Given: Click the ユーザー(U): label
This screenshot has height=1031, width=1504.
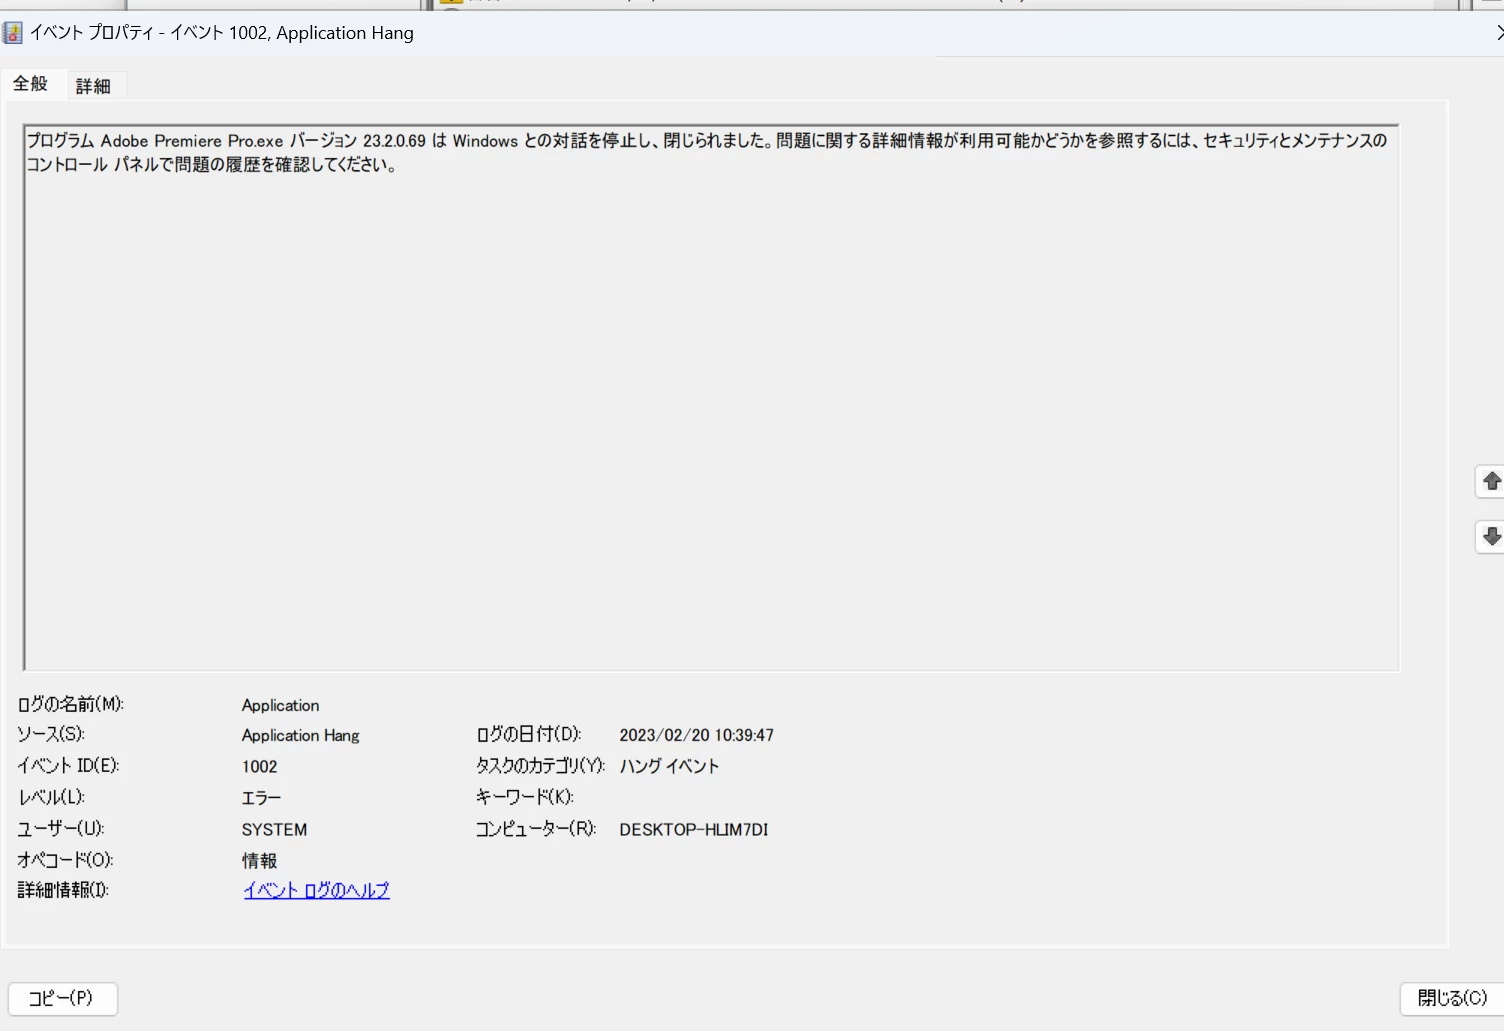Looking at the screenshot, I should [61, 828].
